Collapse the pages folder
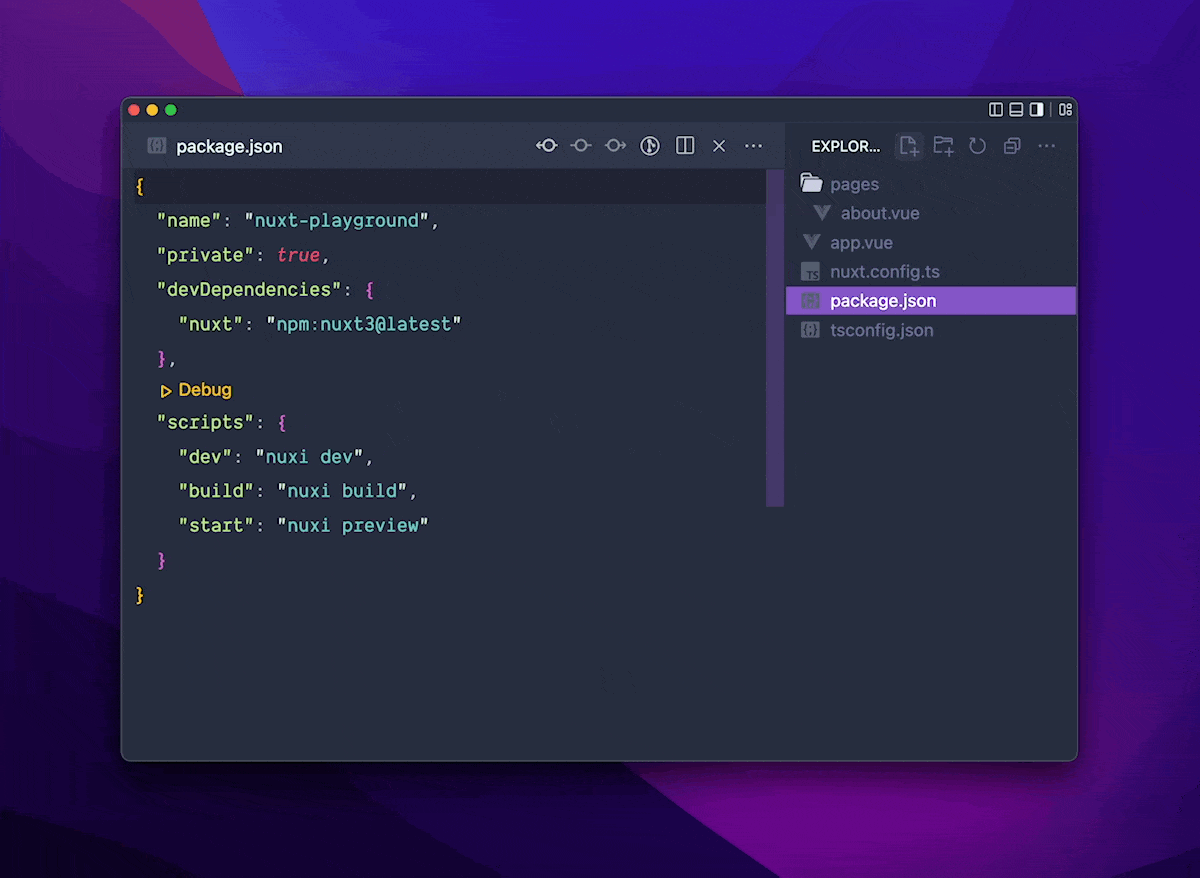 pos(931,184)
